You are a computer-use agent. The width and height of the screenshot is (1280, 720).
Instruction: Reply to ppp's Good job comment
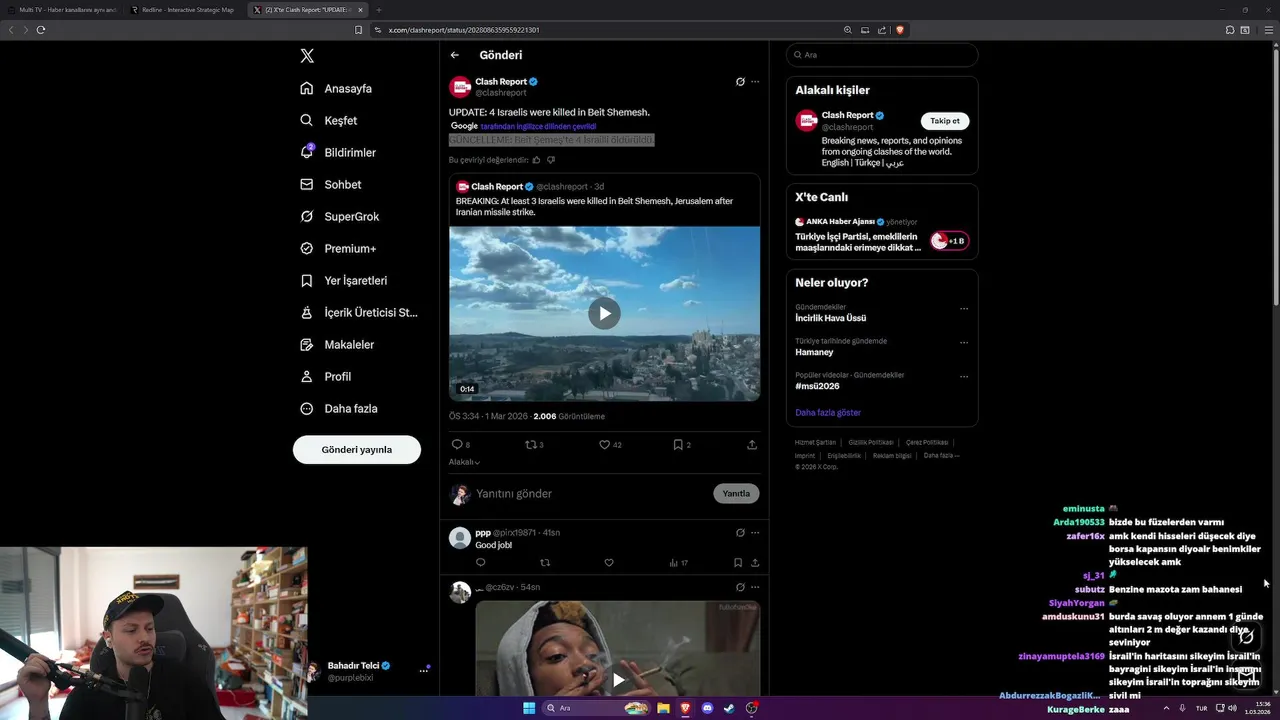[x=480, y=563]
